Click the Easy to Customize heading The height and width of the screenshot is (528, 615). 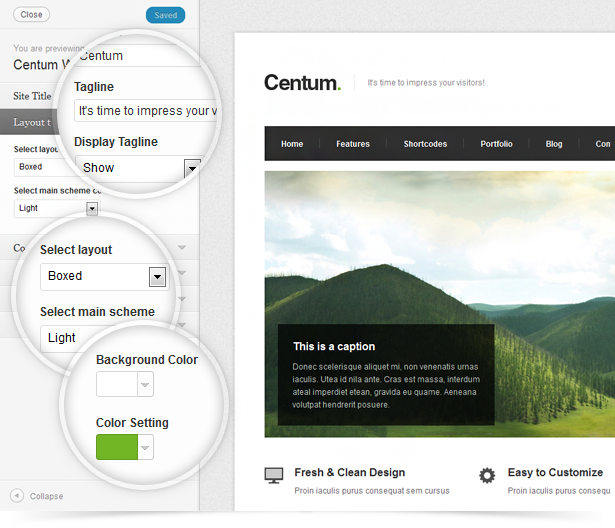555,472
